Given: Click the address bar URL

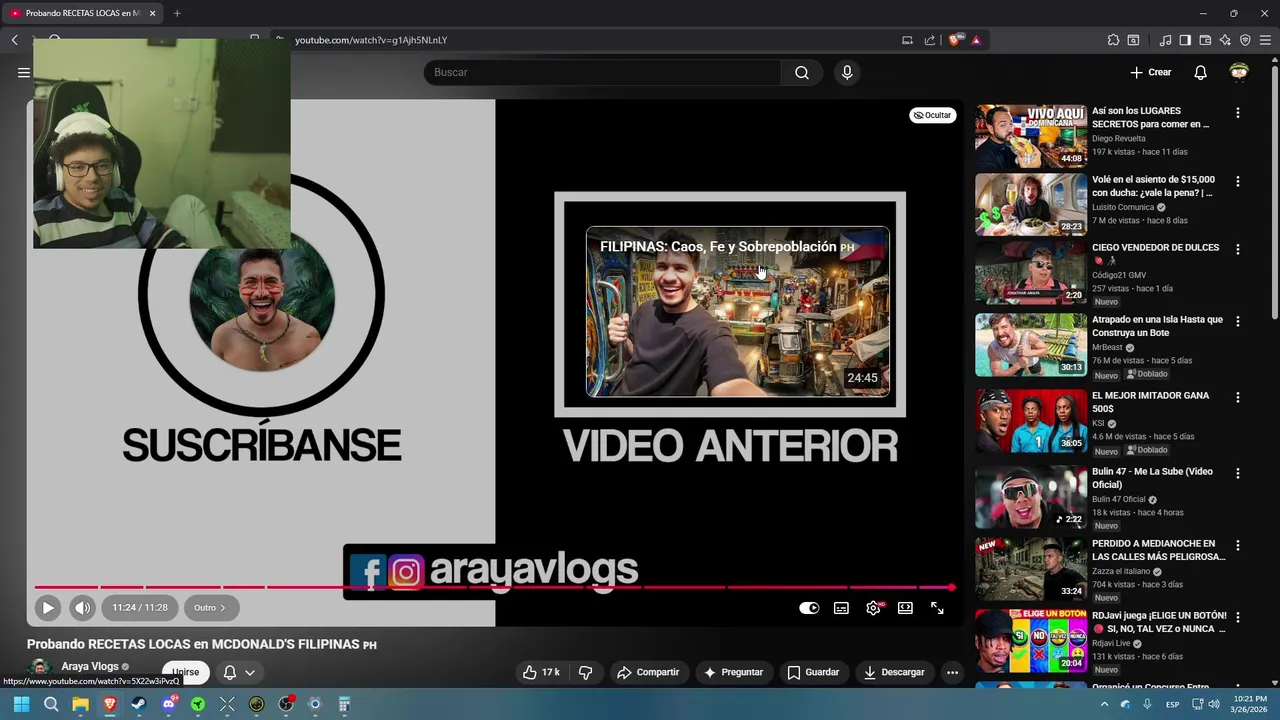Looking at the screenshot, I should pyautogui.click(x=371, y=40).
